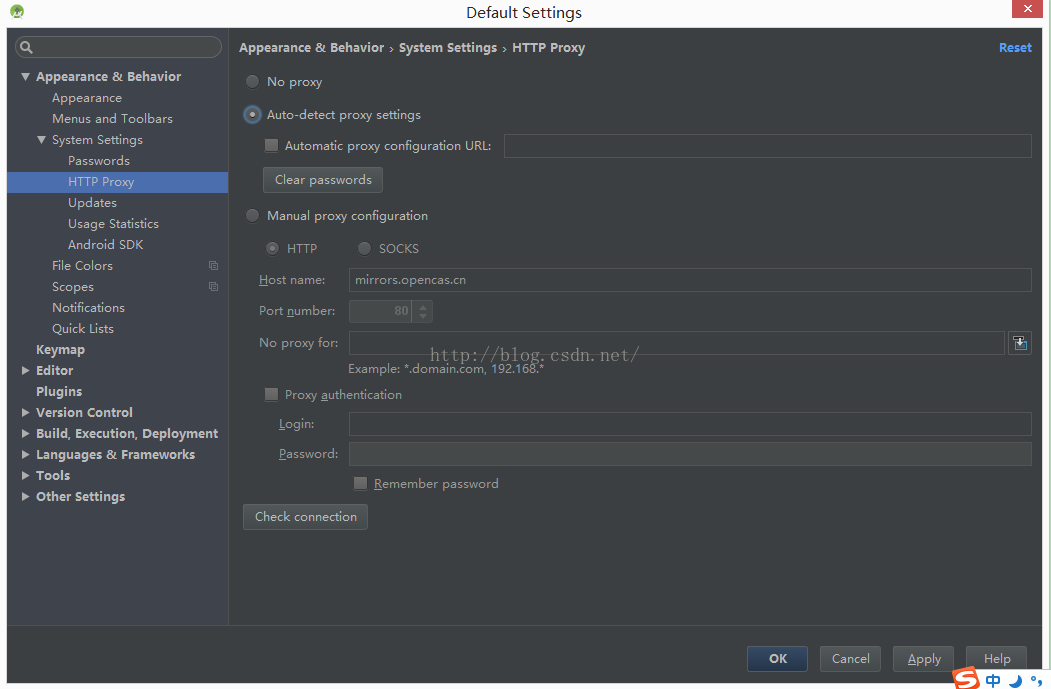1051x689 pixels.
Task: Click the Login input field
Action: click(690, 424)
